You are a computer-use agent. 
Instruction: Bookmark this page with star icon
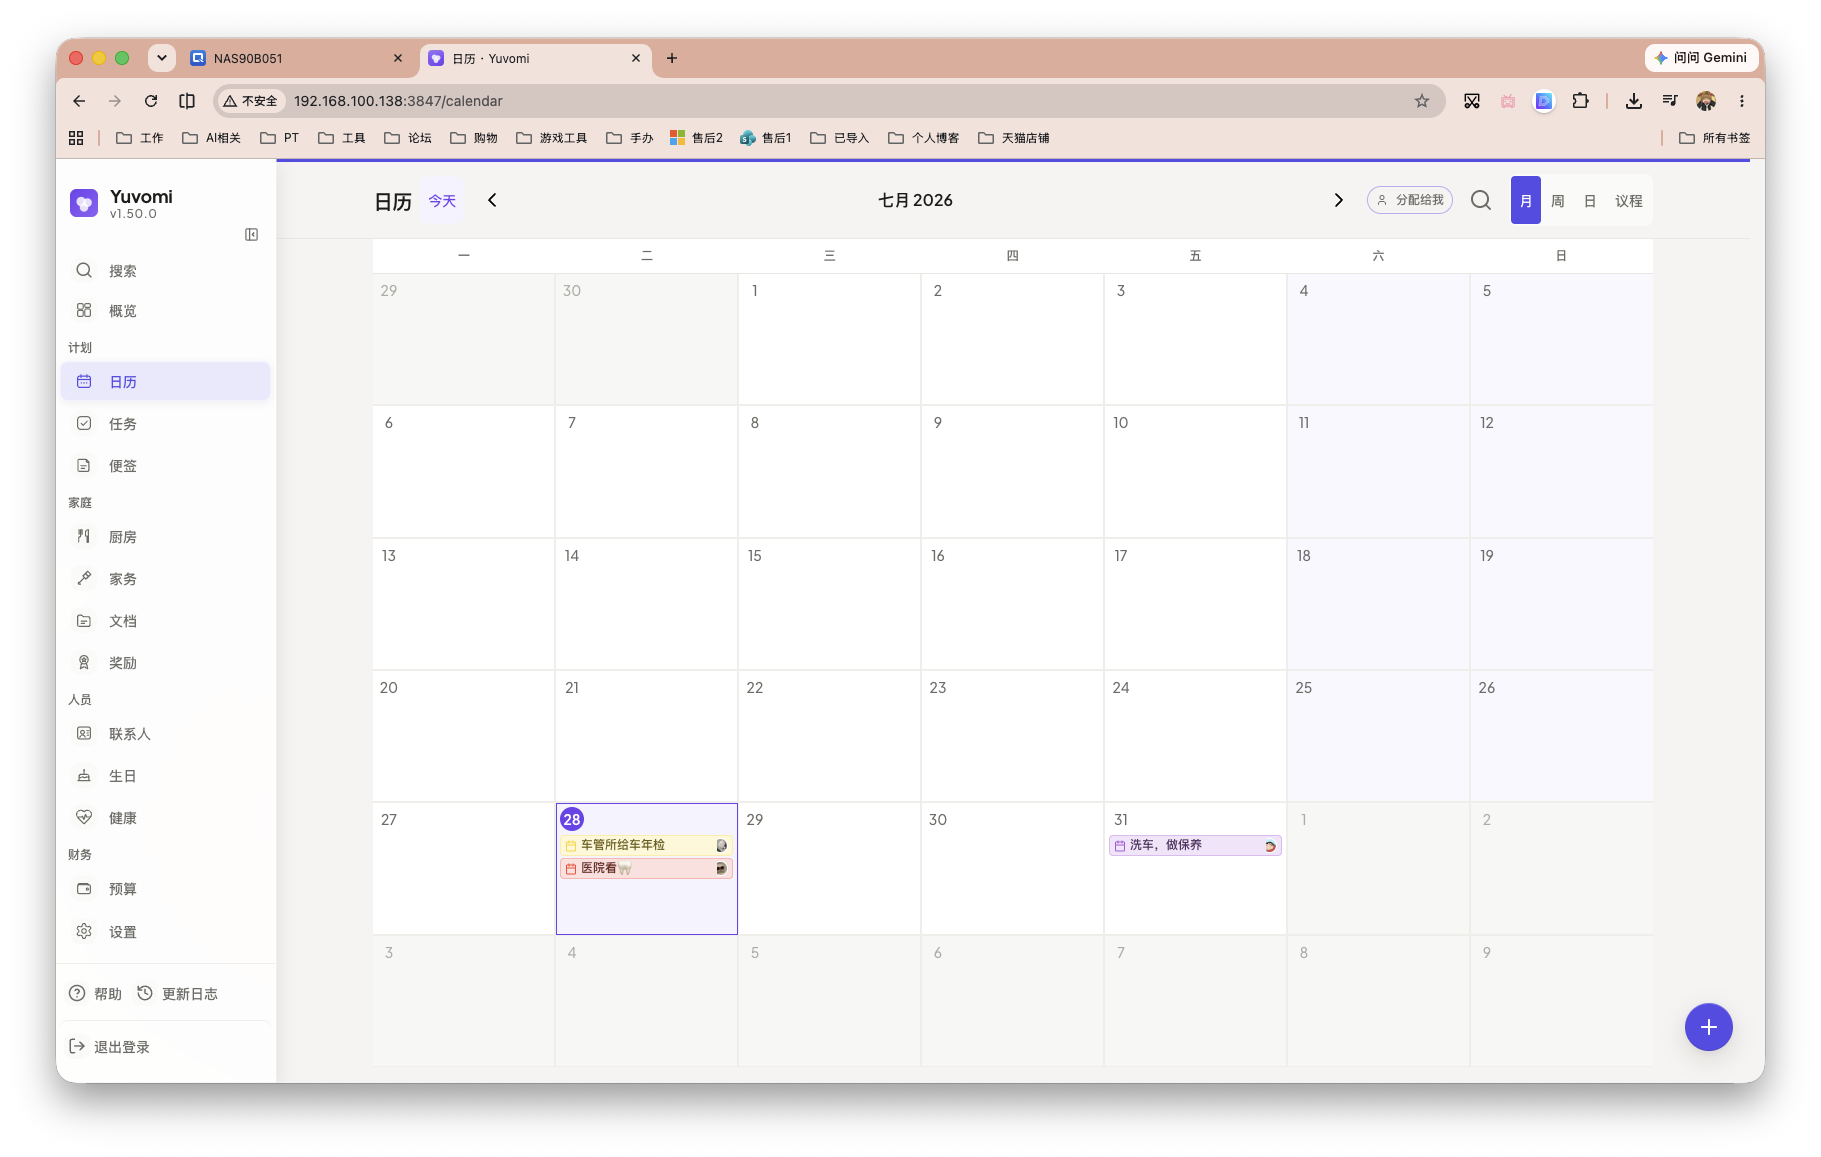coord(1421,101)
